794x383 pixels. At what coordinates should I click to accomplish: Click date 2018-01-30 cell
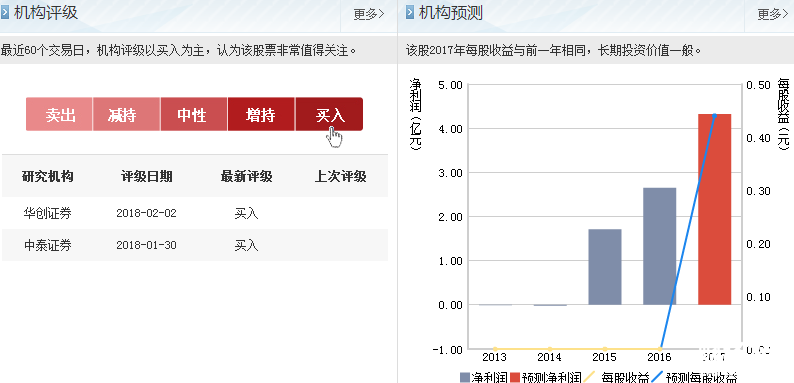coord(146,246)
